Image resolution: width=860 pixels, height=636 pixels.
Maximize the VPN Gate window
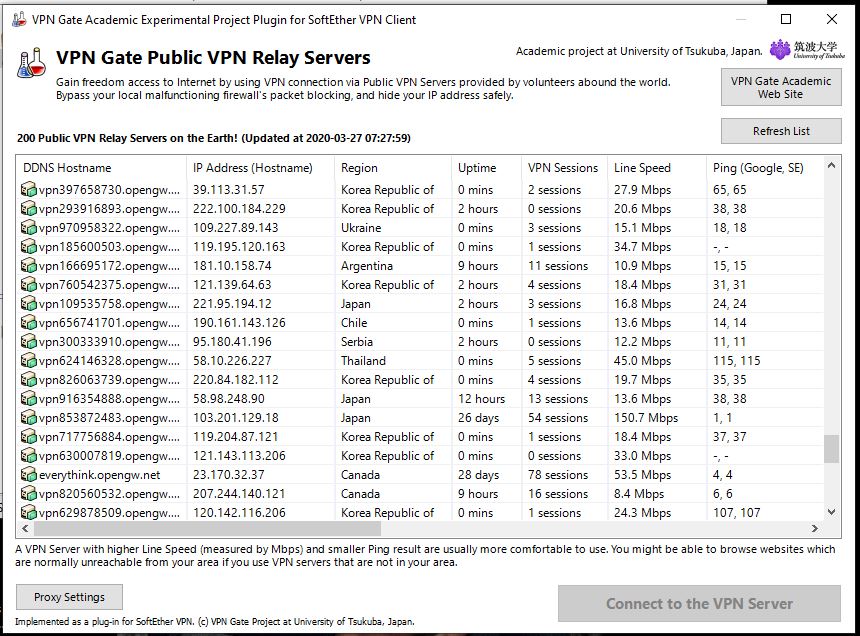(x=786, y=19)
